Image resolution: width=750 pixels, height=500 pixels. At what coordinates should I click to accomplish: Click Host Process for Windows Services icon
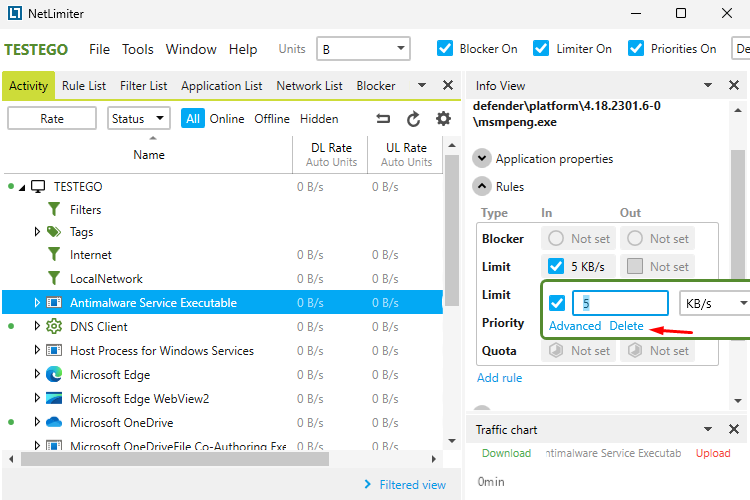[54, 351]
